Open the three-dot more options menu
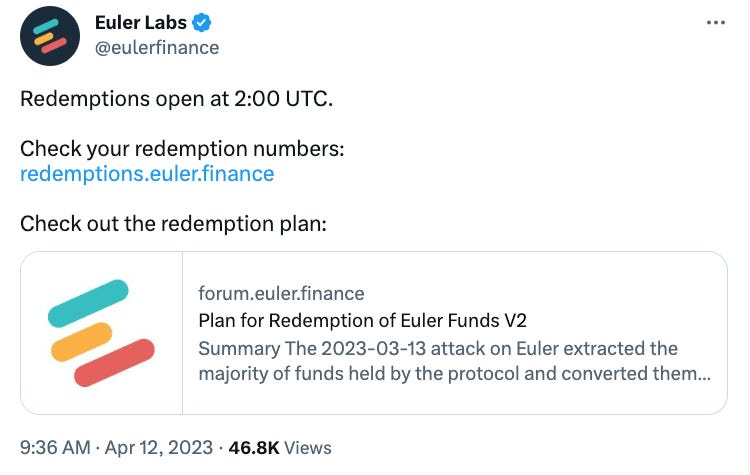 click(x=716, y=22)
